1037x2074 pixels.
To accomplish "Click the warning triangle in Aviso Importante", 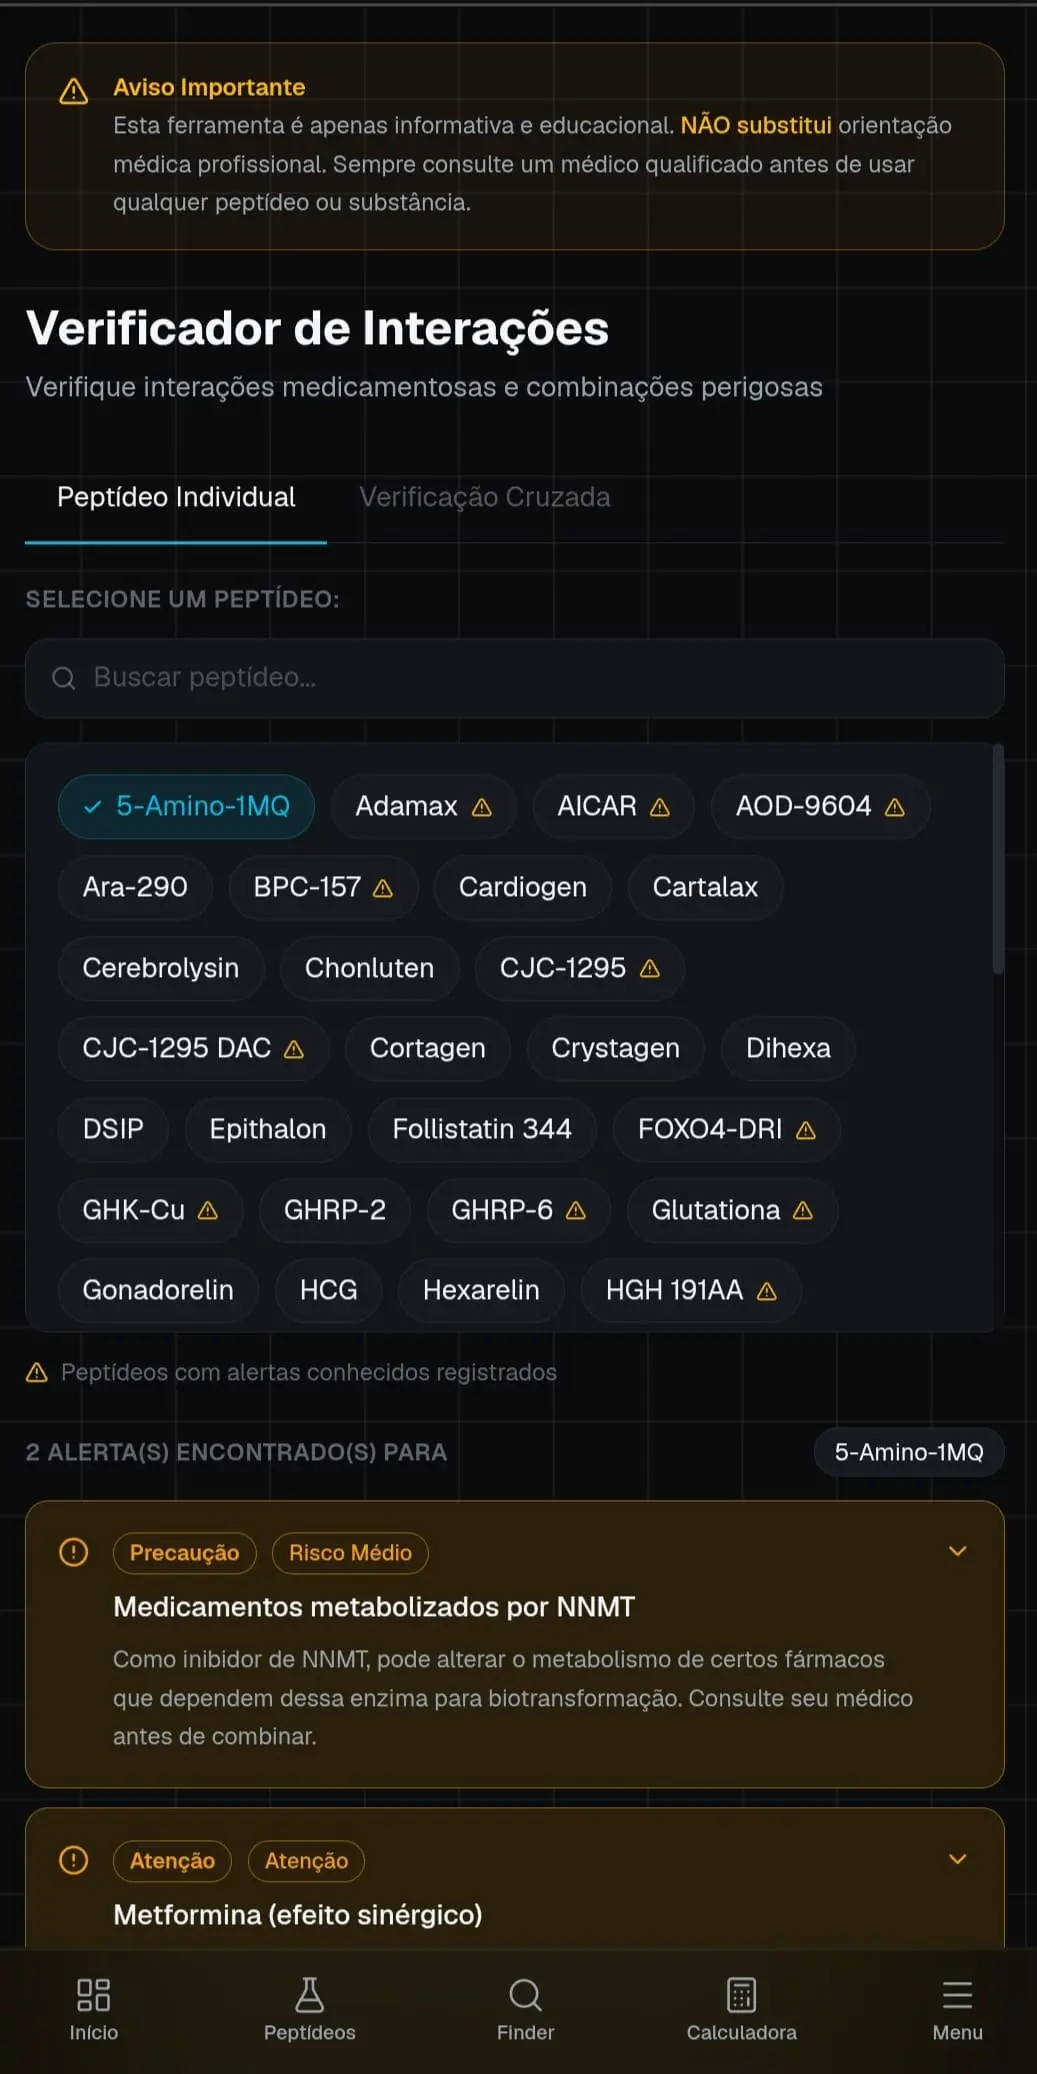I will [x=74, y=92].
